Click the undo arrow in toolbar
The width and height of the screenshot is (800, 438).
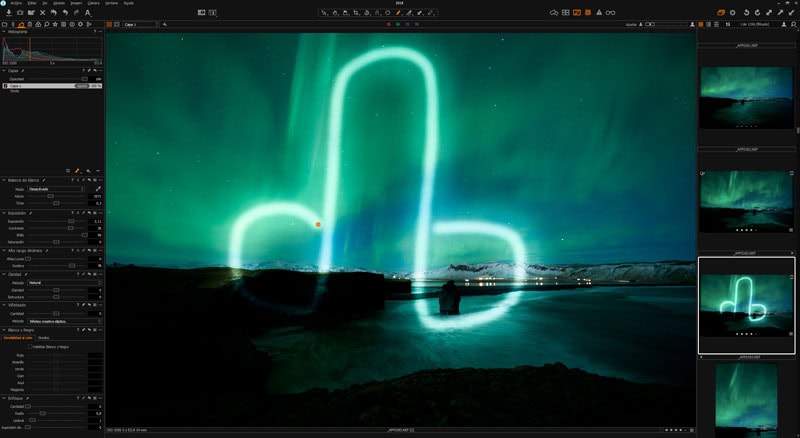pyautogui.click(x=65, y=13)
